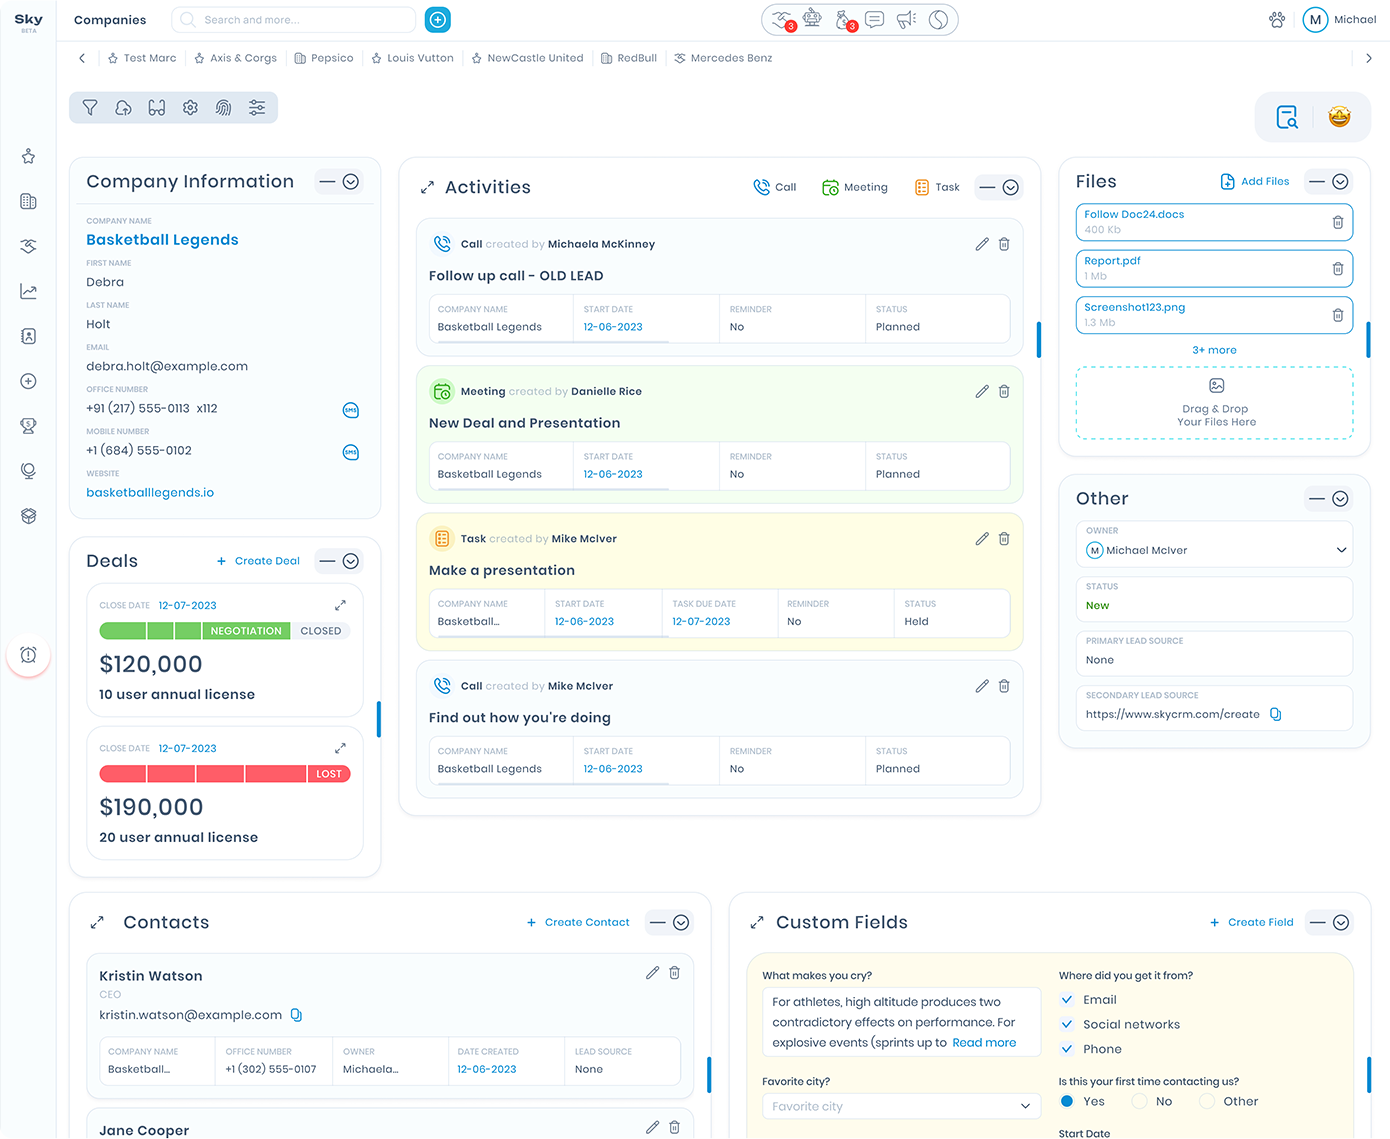Open the megaphone announcements icon

coord(906,20)
